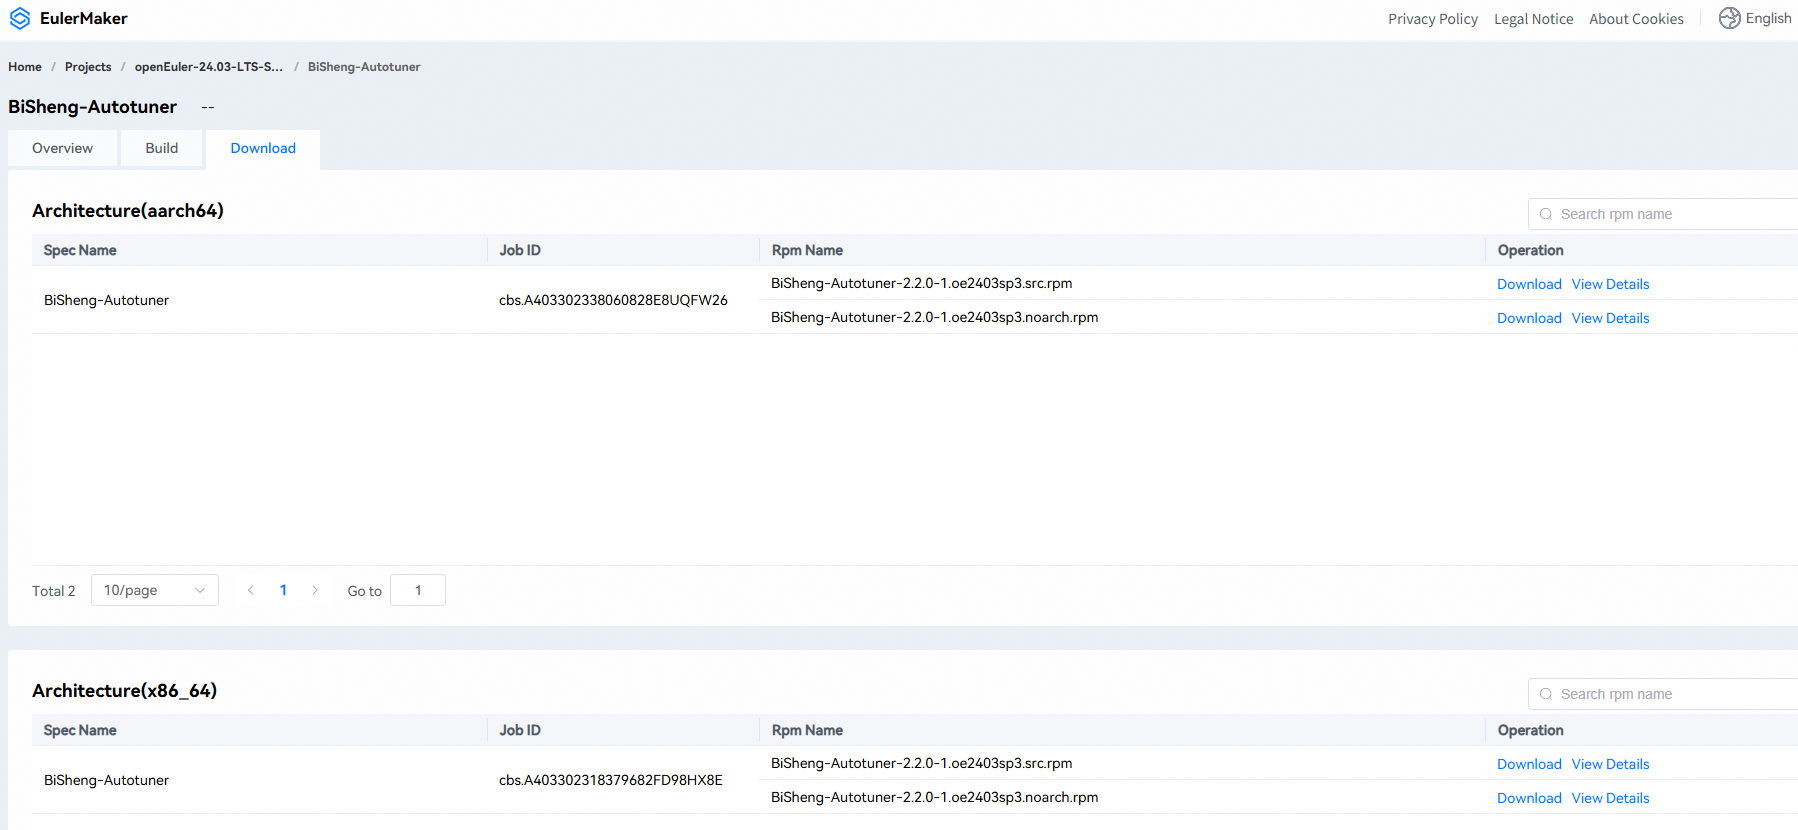Click the search icon in x86_64 rpm search

click(x=1546, y=694)
